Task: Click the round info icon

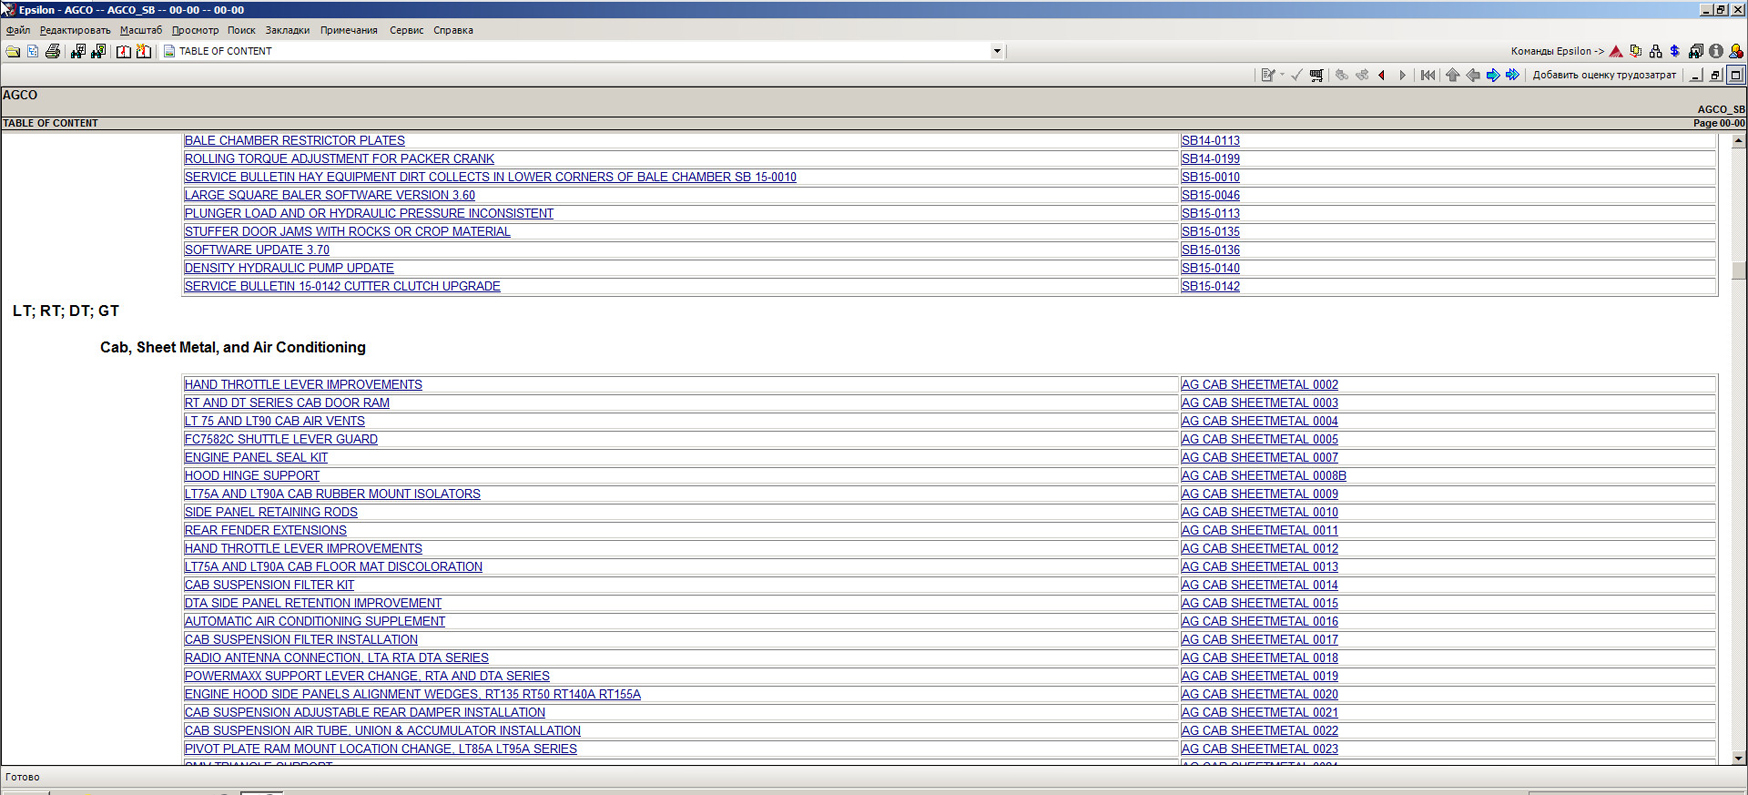Action: coord(1716,51)
